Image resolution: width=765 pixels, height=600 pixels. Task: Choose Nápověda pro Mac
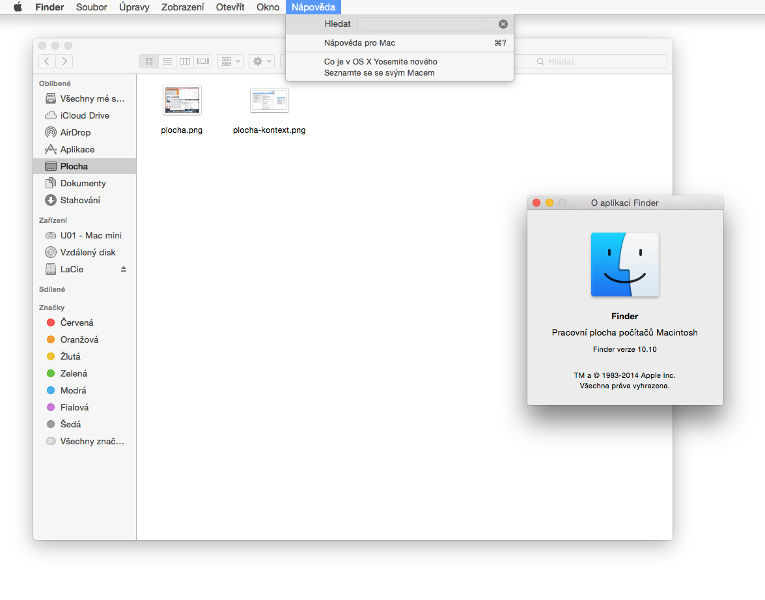tap(400, 43)
